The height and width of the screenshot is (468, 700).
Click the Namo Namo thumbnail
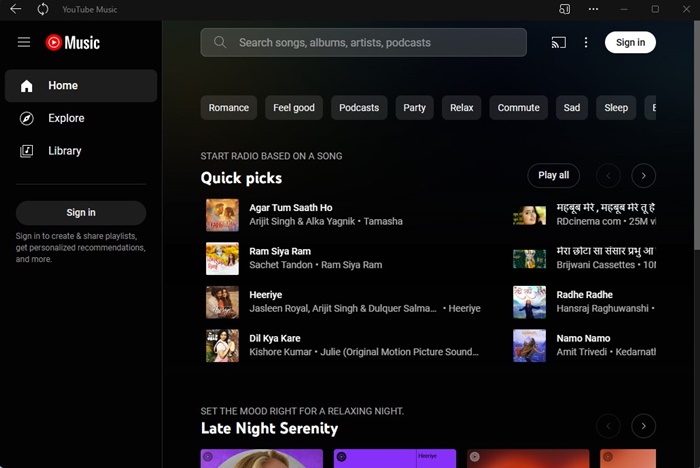point(529,346)
